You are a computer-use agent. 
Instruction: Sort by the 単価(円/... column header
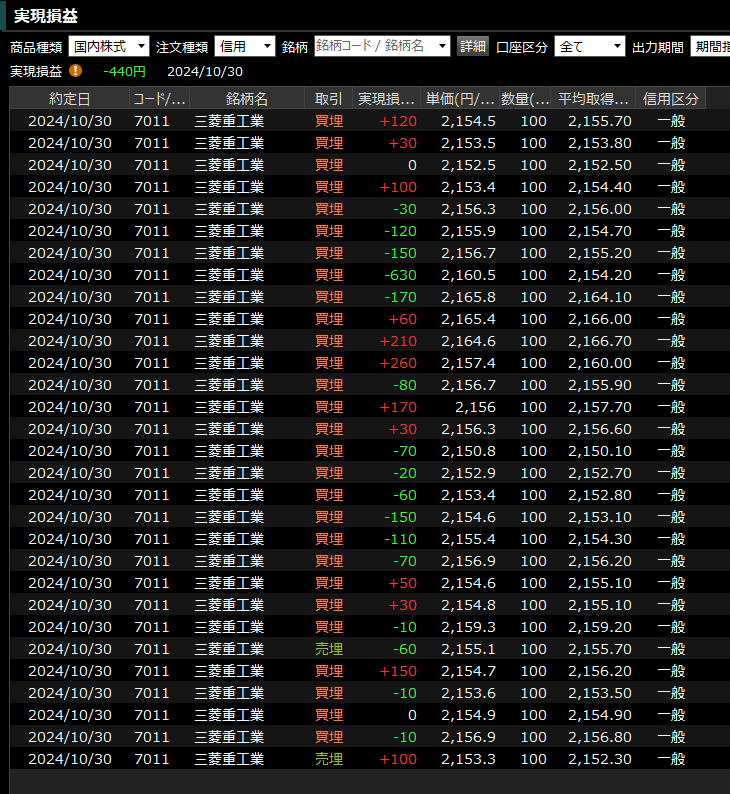pyautogui.click(x=460, y=98)
